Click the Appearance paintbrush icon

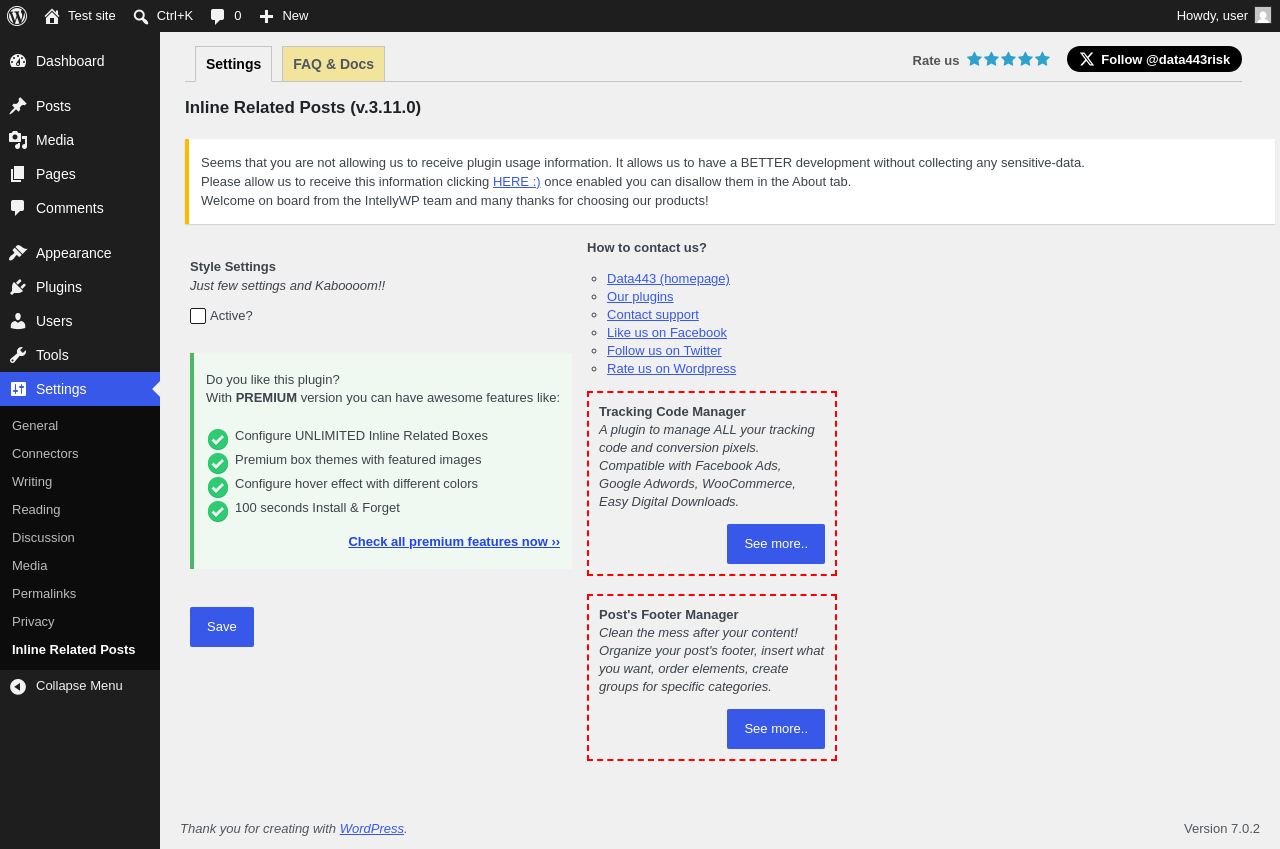click(x=18, y=253)
